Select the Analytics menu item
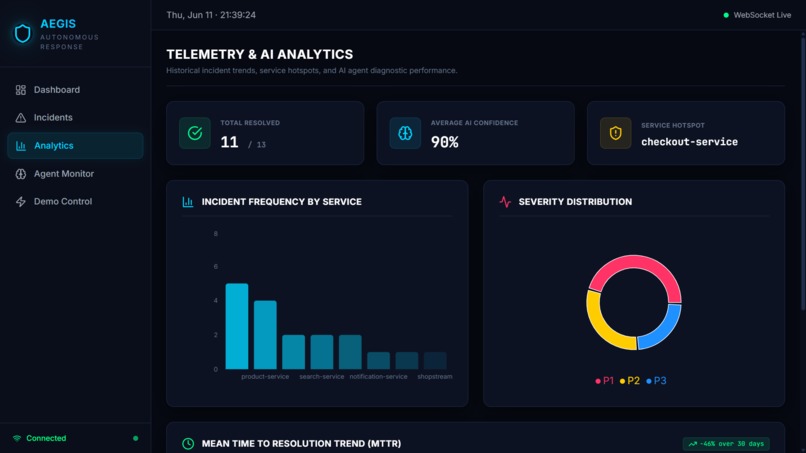Screen dimensions: 806x453 75,146
